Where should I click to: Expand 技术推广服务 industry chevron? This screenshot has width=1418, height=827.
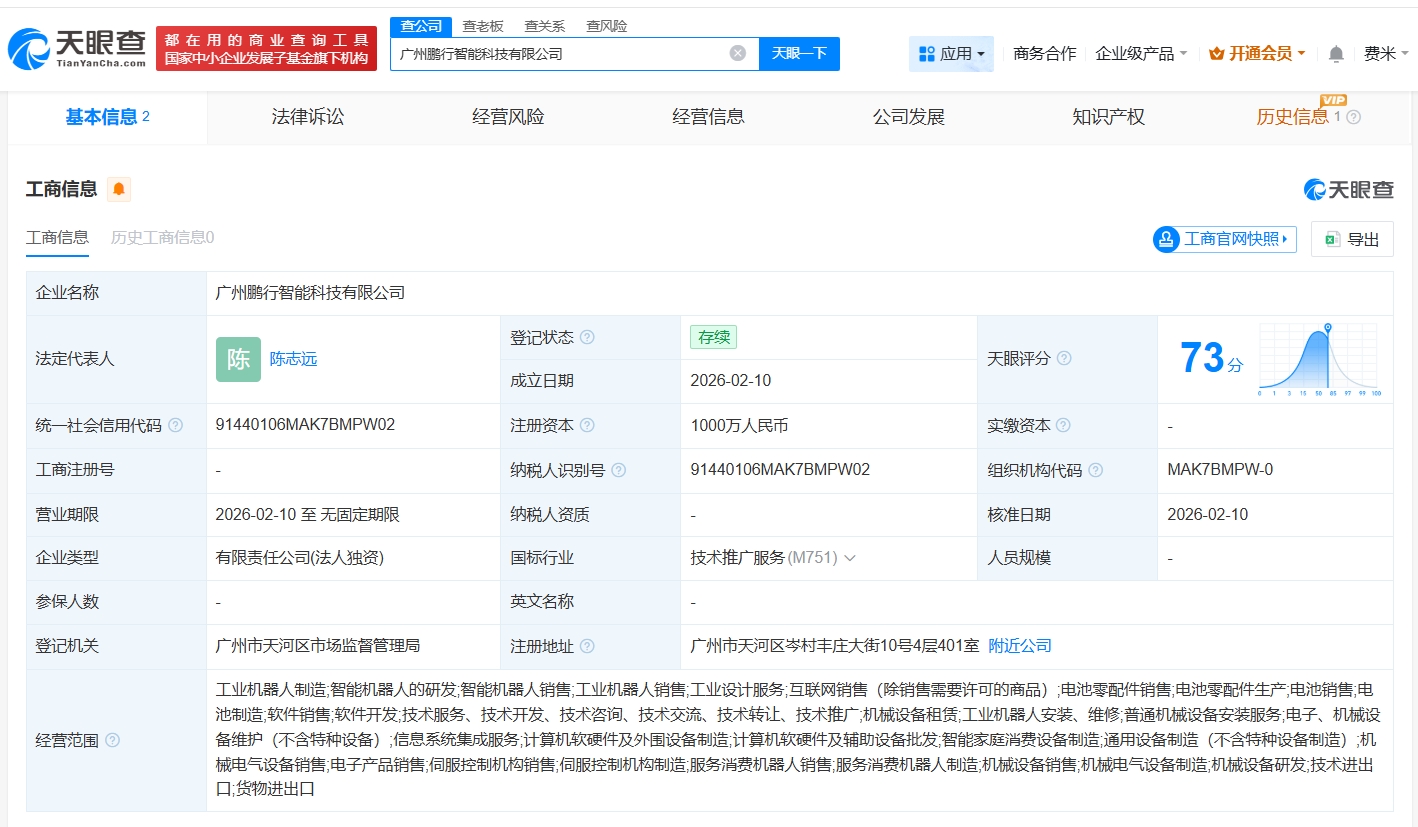[850, 558]
